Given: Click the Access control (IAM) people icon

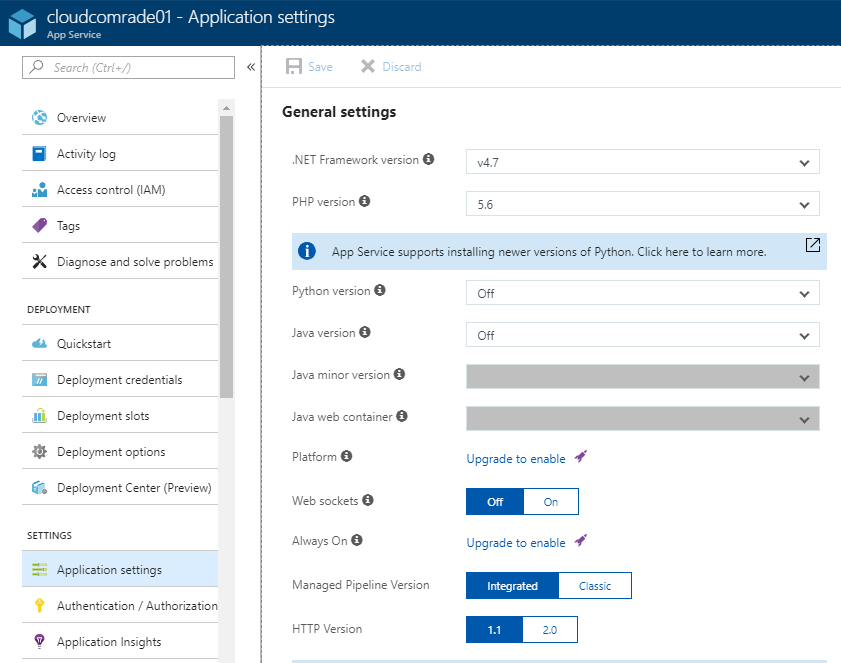Looking at the screenshot, I should click(x=39, y=190).
